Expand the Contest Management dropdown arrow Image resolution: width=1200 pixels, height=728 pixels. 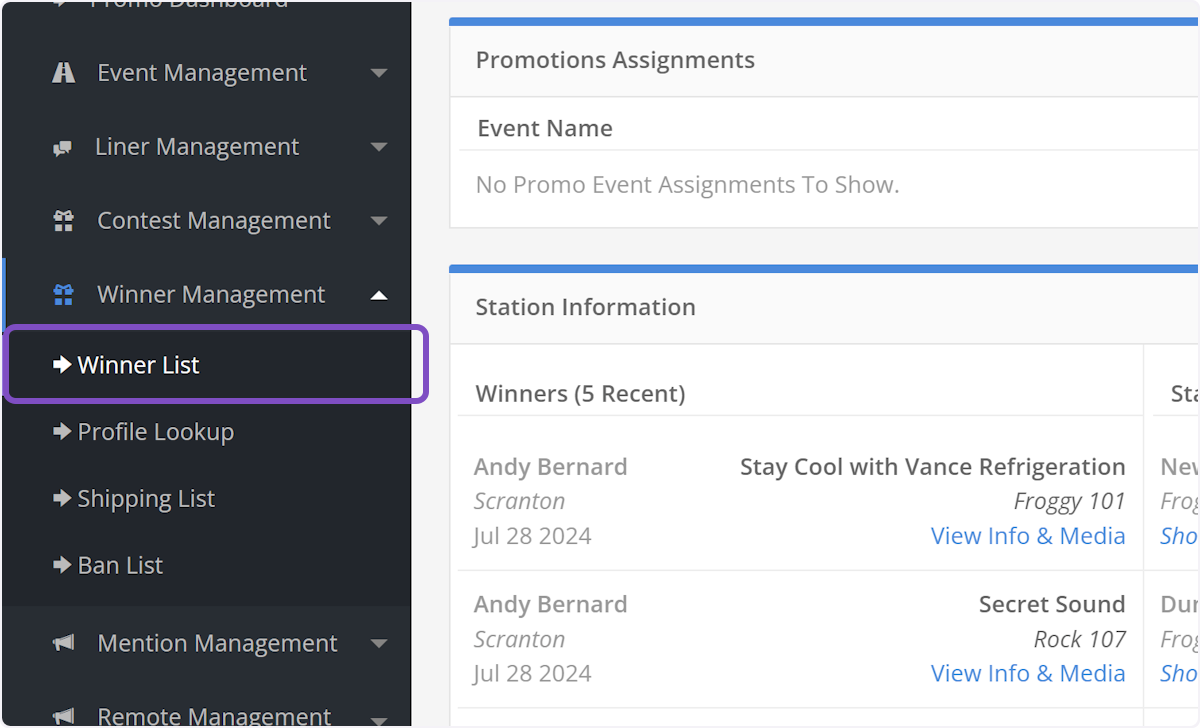tap(378, 221)
